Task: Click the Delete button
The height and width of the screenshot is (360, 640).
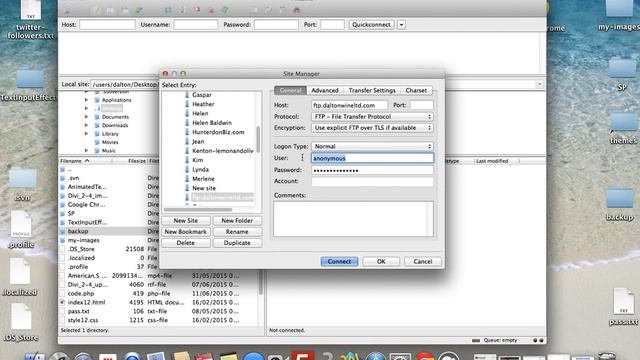Action: (186, 242)
